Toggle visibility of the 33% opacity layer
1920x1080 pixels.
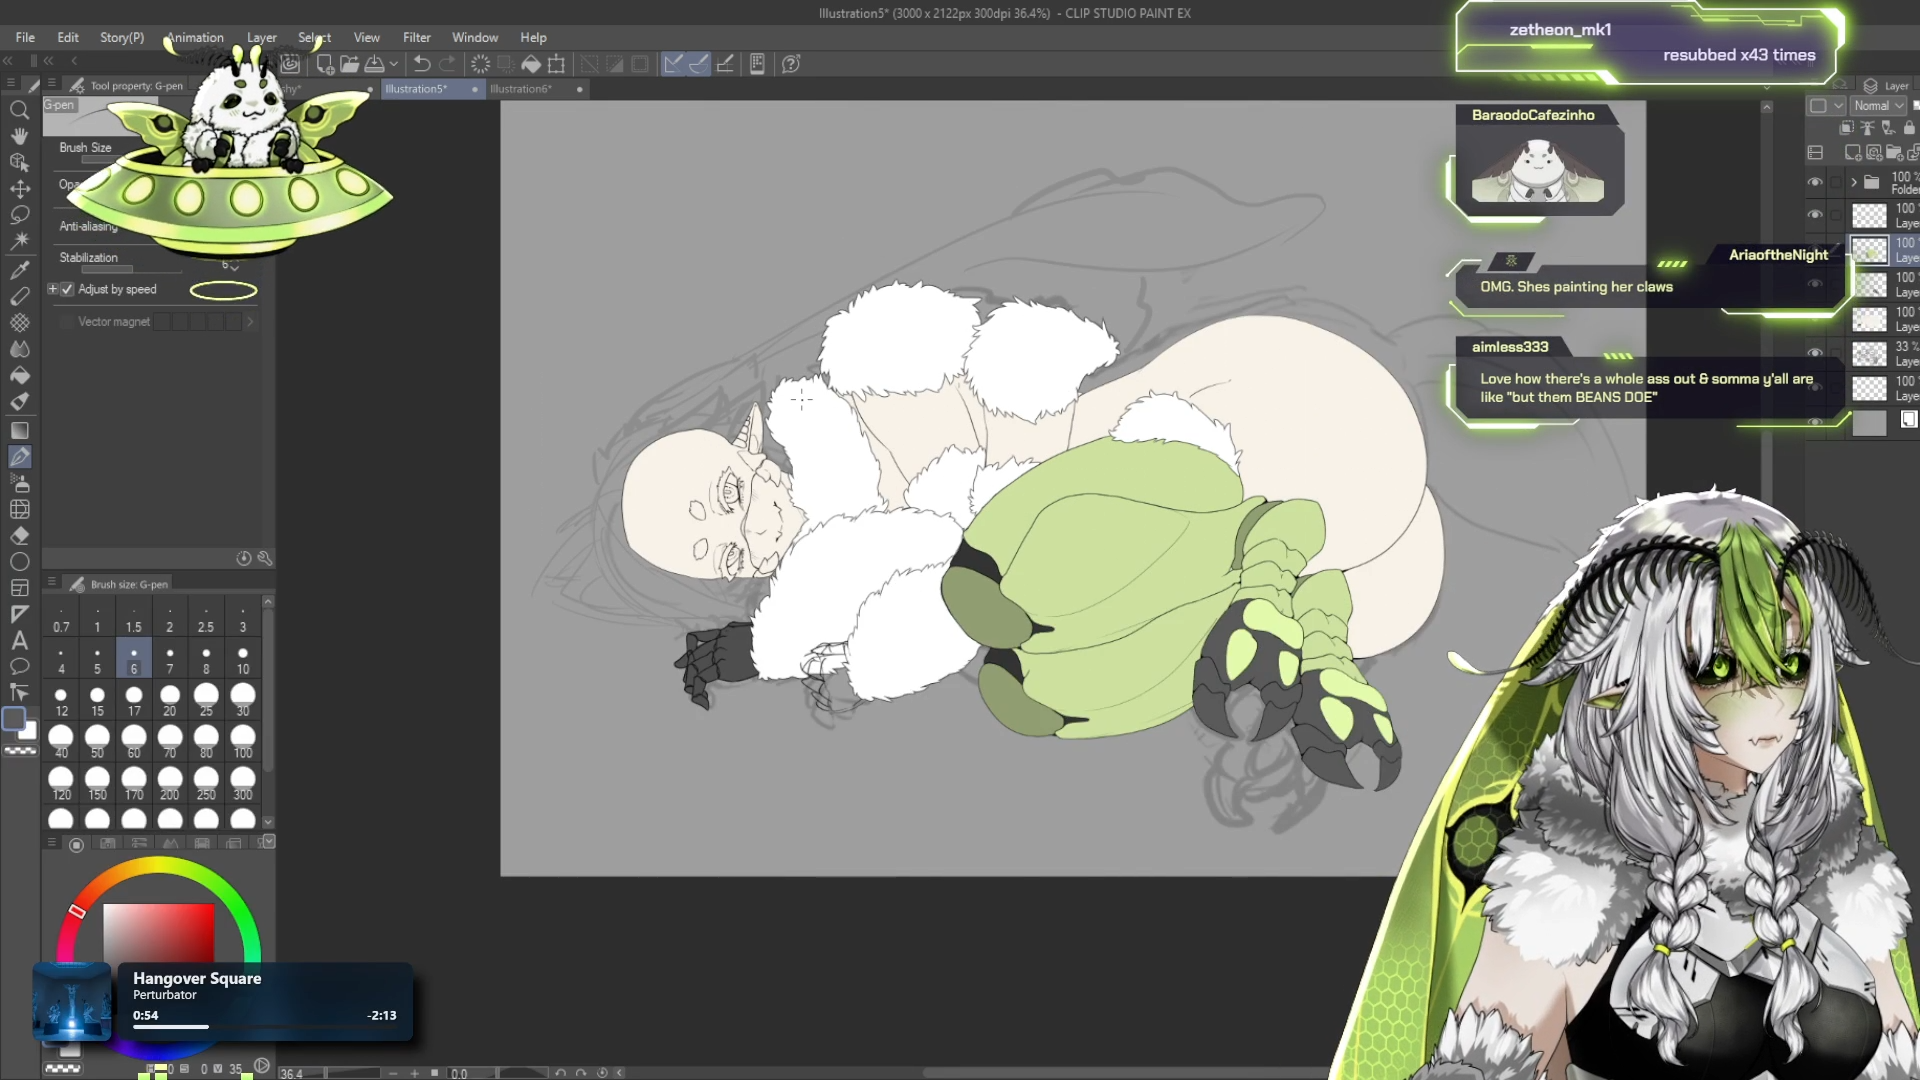(x=1814, y=353)
